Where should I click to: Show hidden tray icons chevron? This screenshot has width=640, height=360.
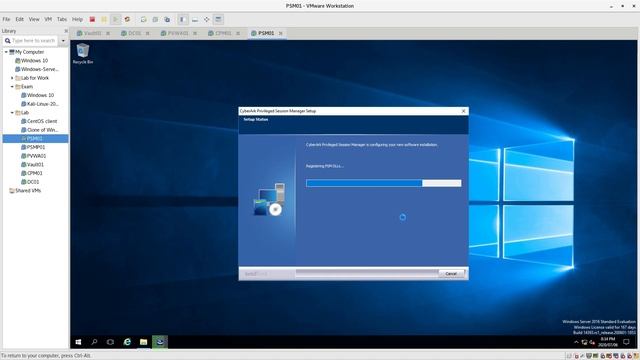coord(576,342)
